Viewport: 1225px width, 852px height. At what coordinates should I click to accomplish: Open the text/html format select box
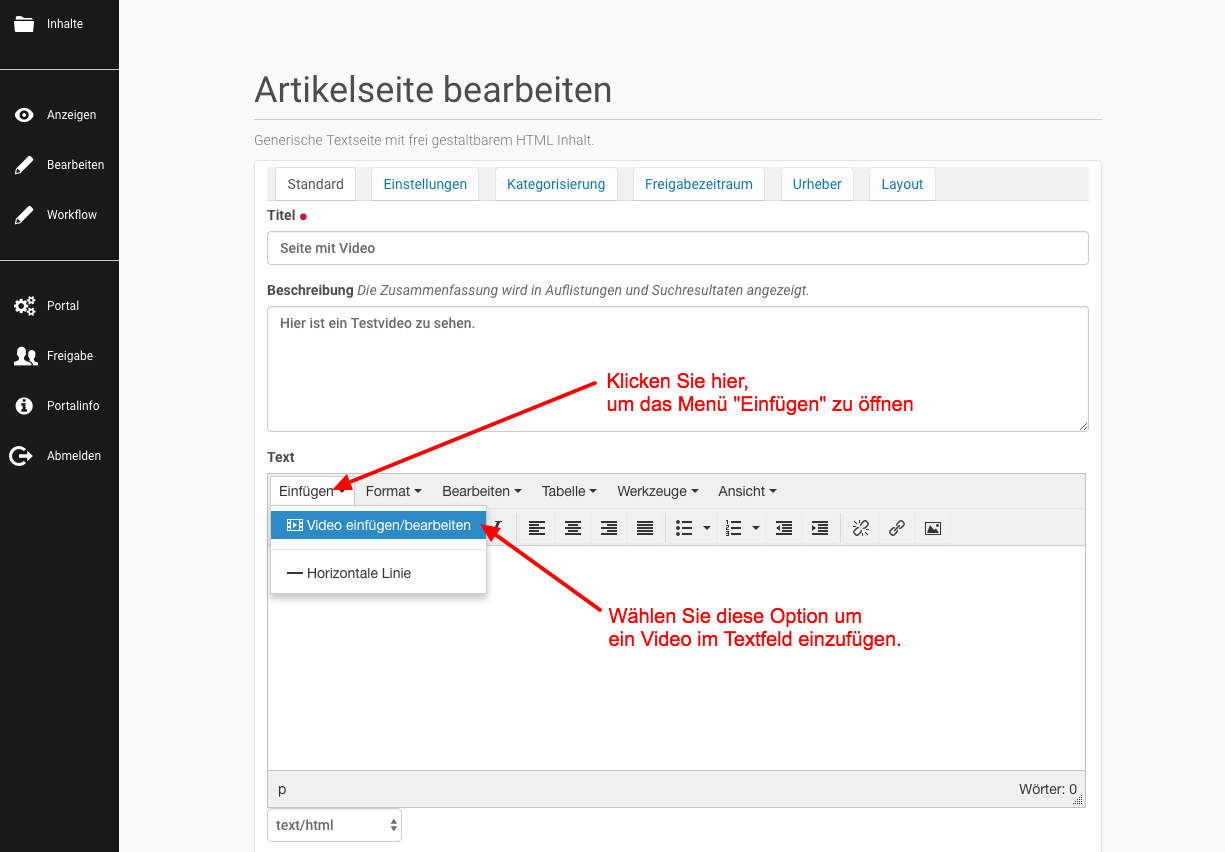tap(334, 825)
